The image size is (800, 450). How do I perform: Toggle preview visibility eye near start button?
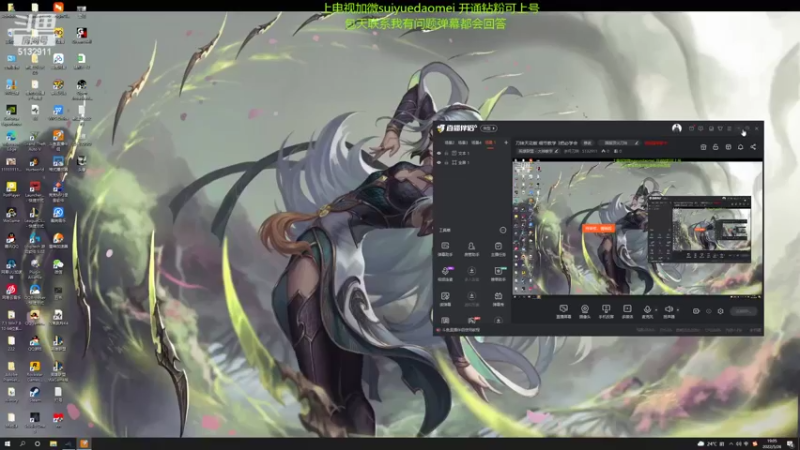pos(696,311)
